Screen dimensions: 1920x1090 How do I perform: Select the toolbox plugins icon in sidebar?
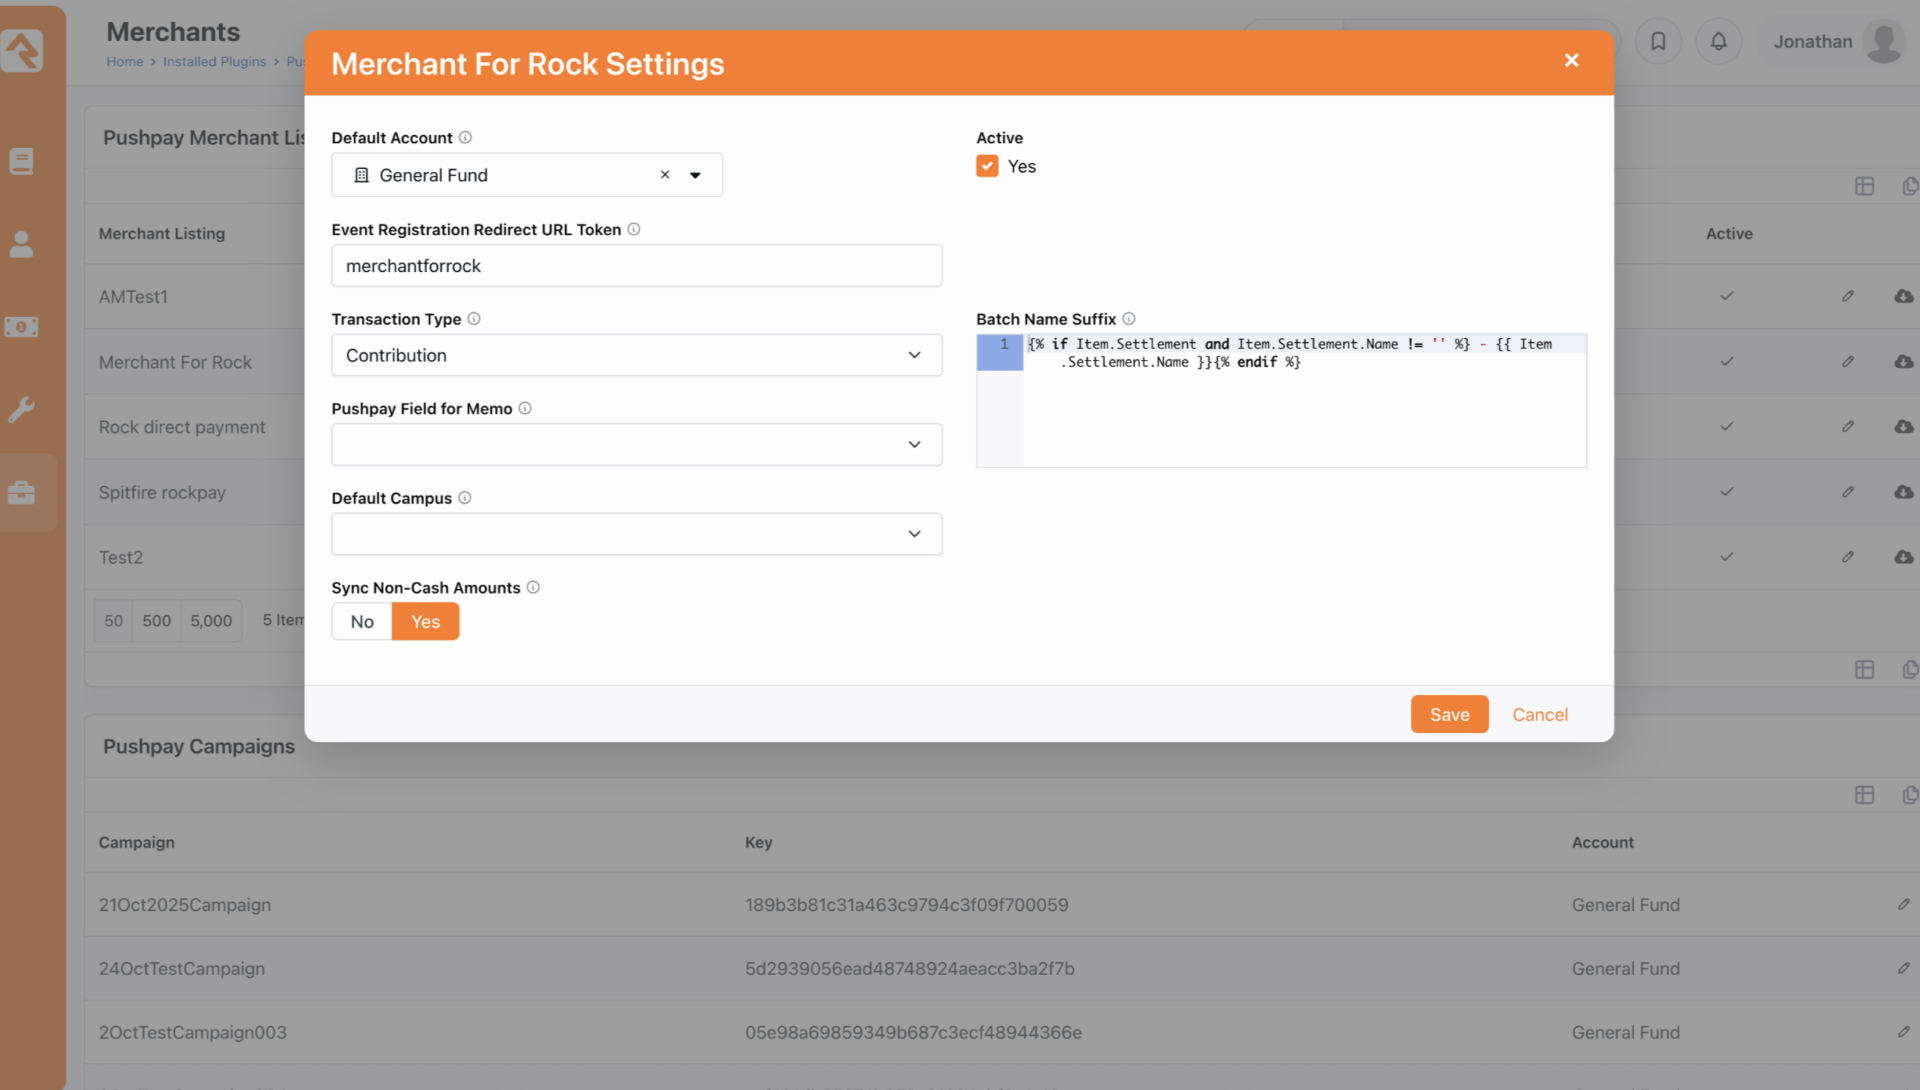22,491
